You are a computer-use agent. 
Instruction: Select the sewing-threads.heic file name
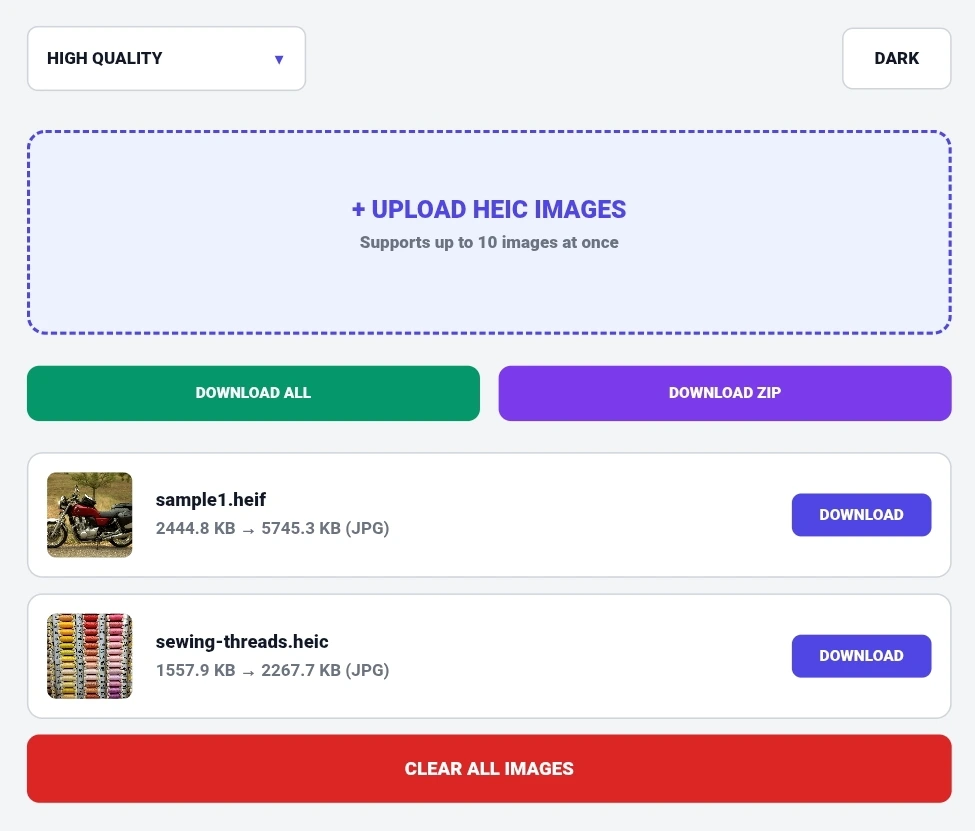coord(242,641)
